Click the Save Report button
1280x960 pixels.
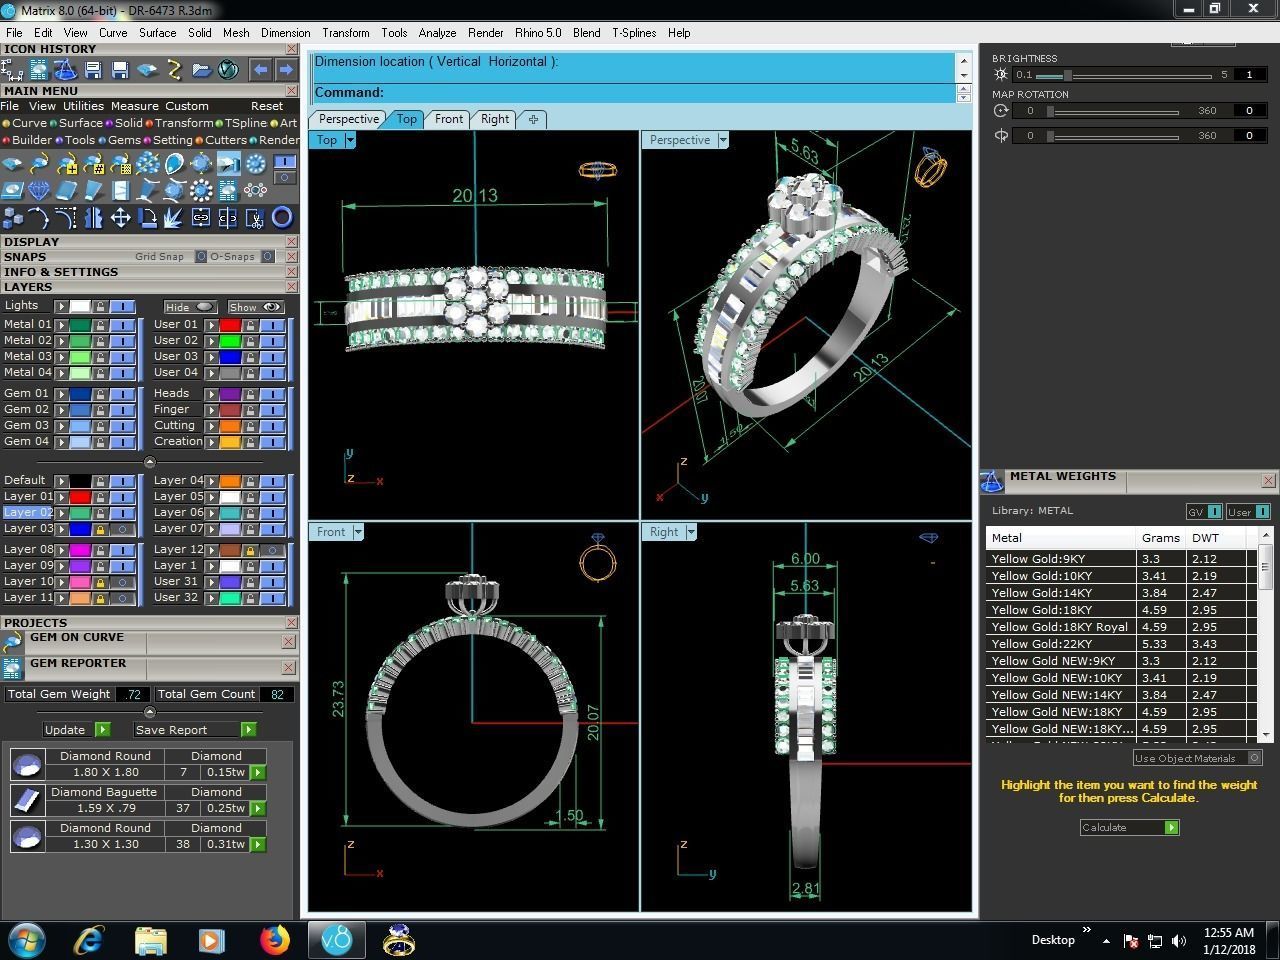tap(195, 730)
